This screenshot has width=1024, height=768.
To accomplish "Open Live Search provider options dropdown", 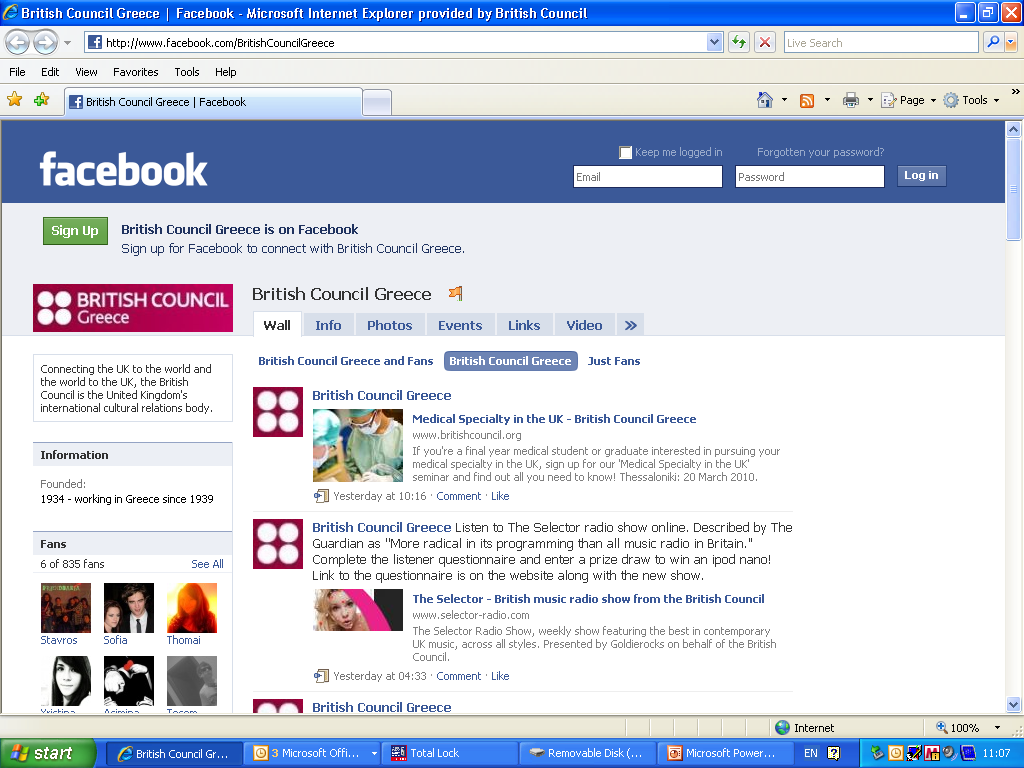I will [x=1011, y=42].
